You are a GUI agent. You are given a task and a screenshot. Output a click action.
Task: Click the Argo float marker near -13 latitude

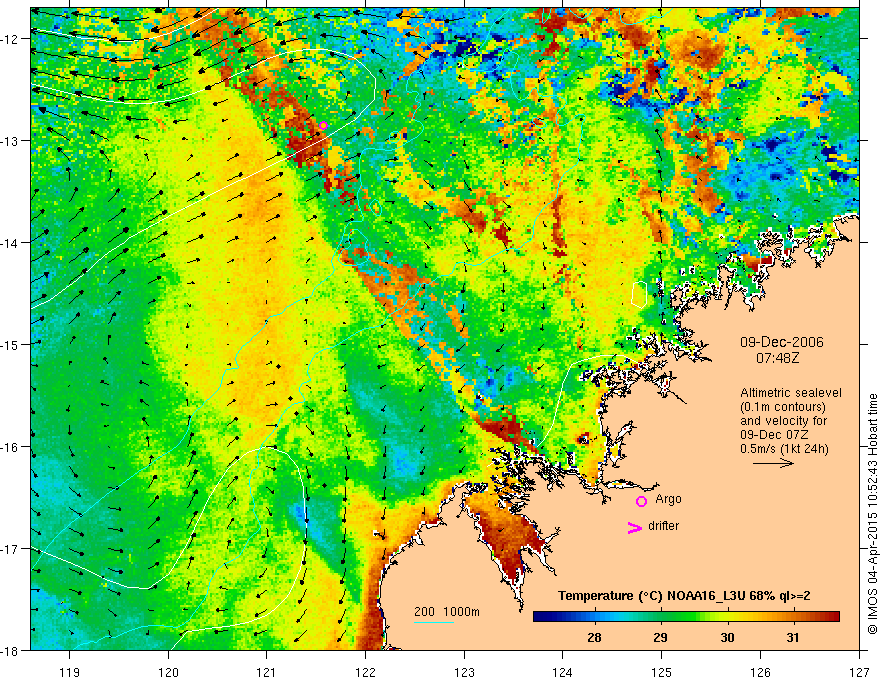[x=323, y=125]
